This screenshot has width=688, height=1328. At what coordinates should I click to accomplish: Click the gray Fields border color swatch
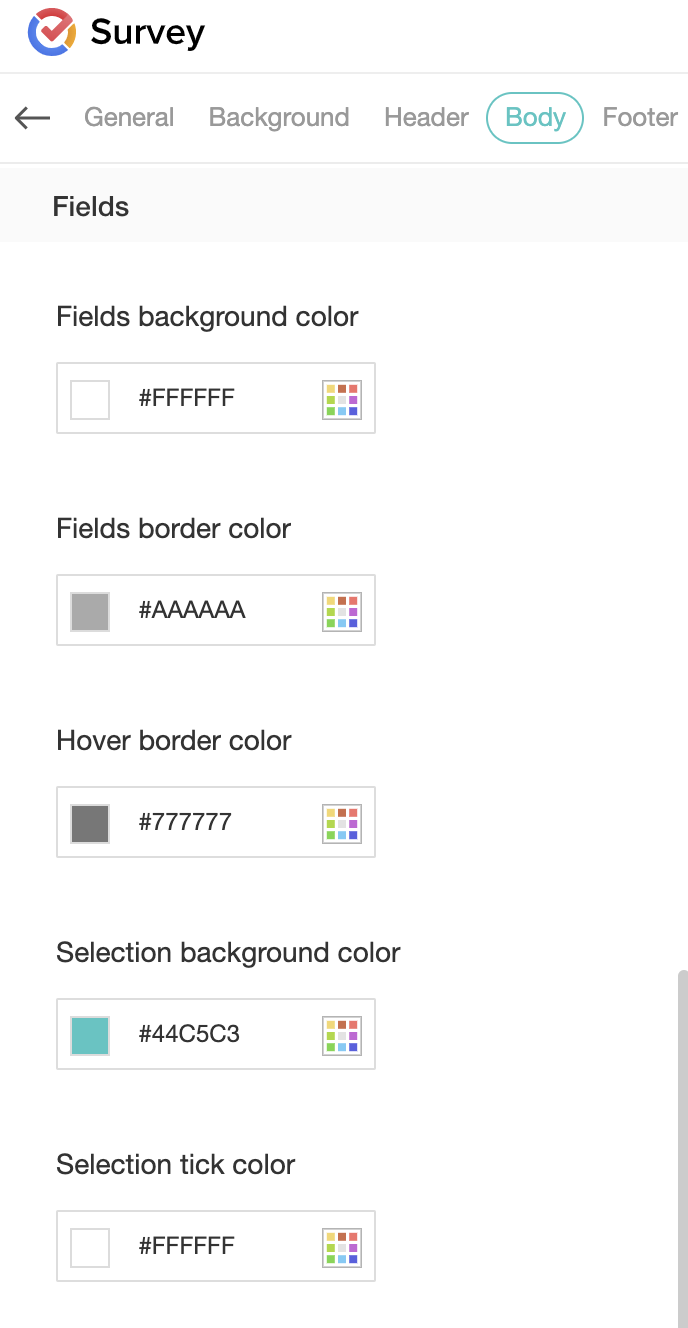click(90, 611)
